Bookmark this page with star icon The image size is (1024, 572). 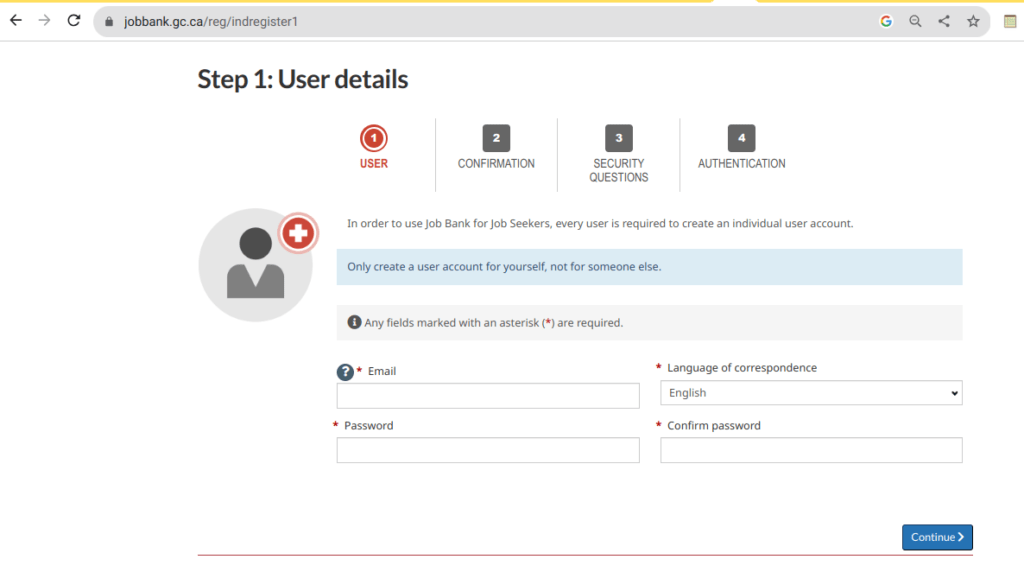click(973, 21)
